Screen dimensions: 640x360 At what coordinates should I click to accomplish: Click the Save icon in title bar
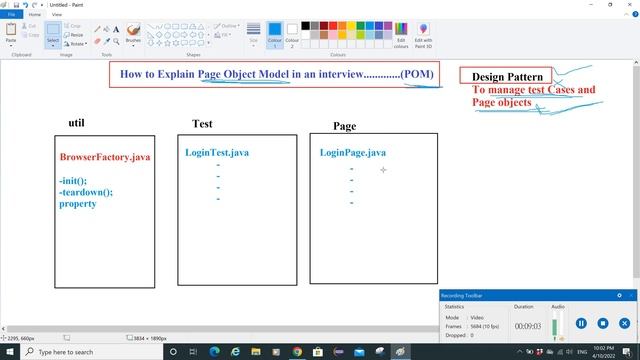tap(16, 5)
